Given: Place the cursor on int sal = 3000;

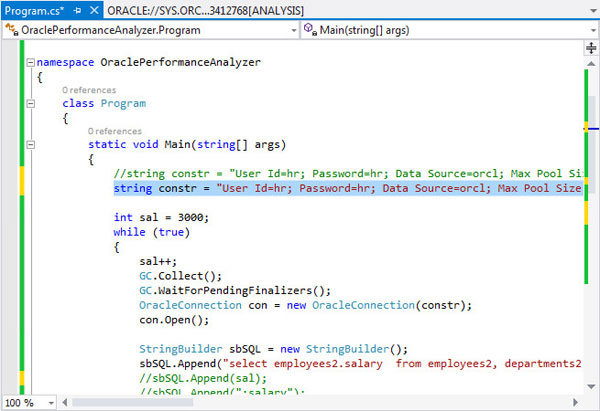Looking at the screenshot, I should 161,217.
